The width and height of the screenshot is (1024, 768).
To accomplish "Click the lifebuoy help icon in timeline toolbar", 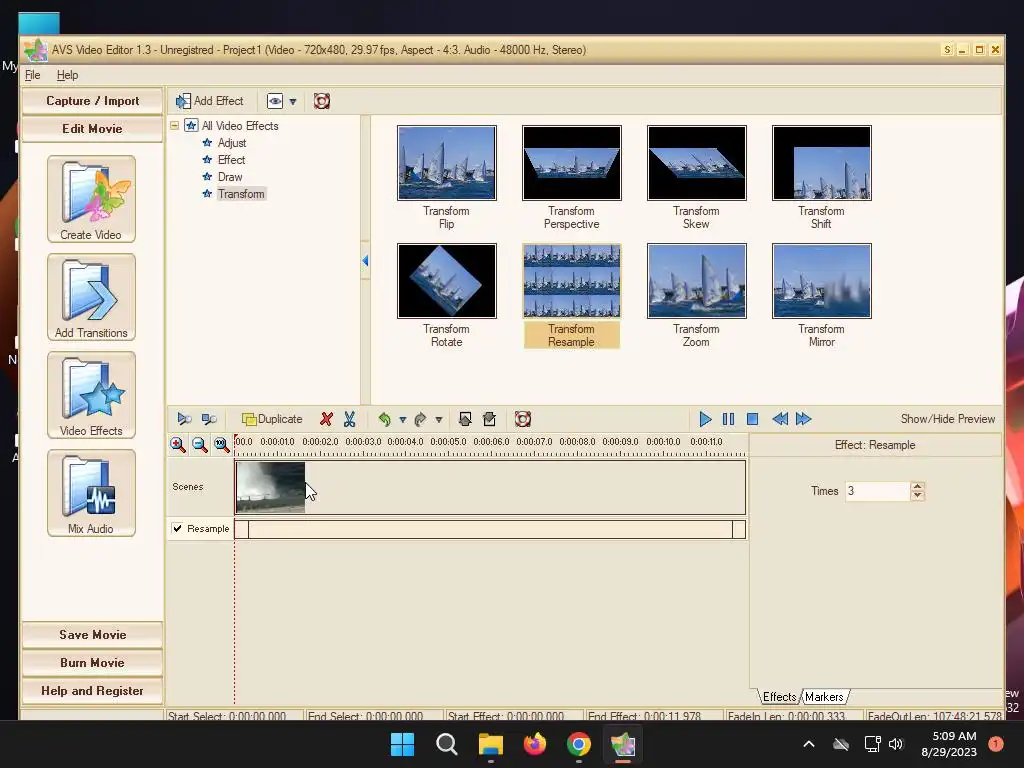I will point(522,419).
